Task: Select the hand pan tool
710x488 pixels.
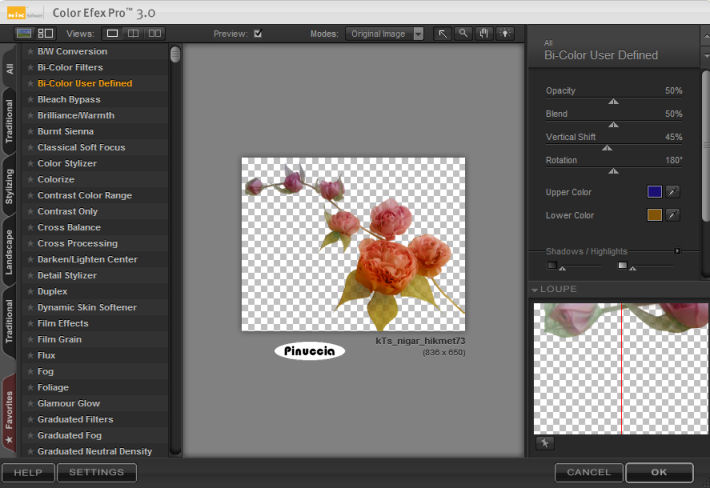Action: [485, 33]
